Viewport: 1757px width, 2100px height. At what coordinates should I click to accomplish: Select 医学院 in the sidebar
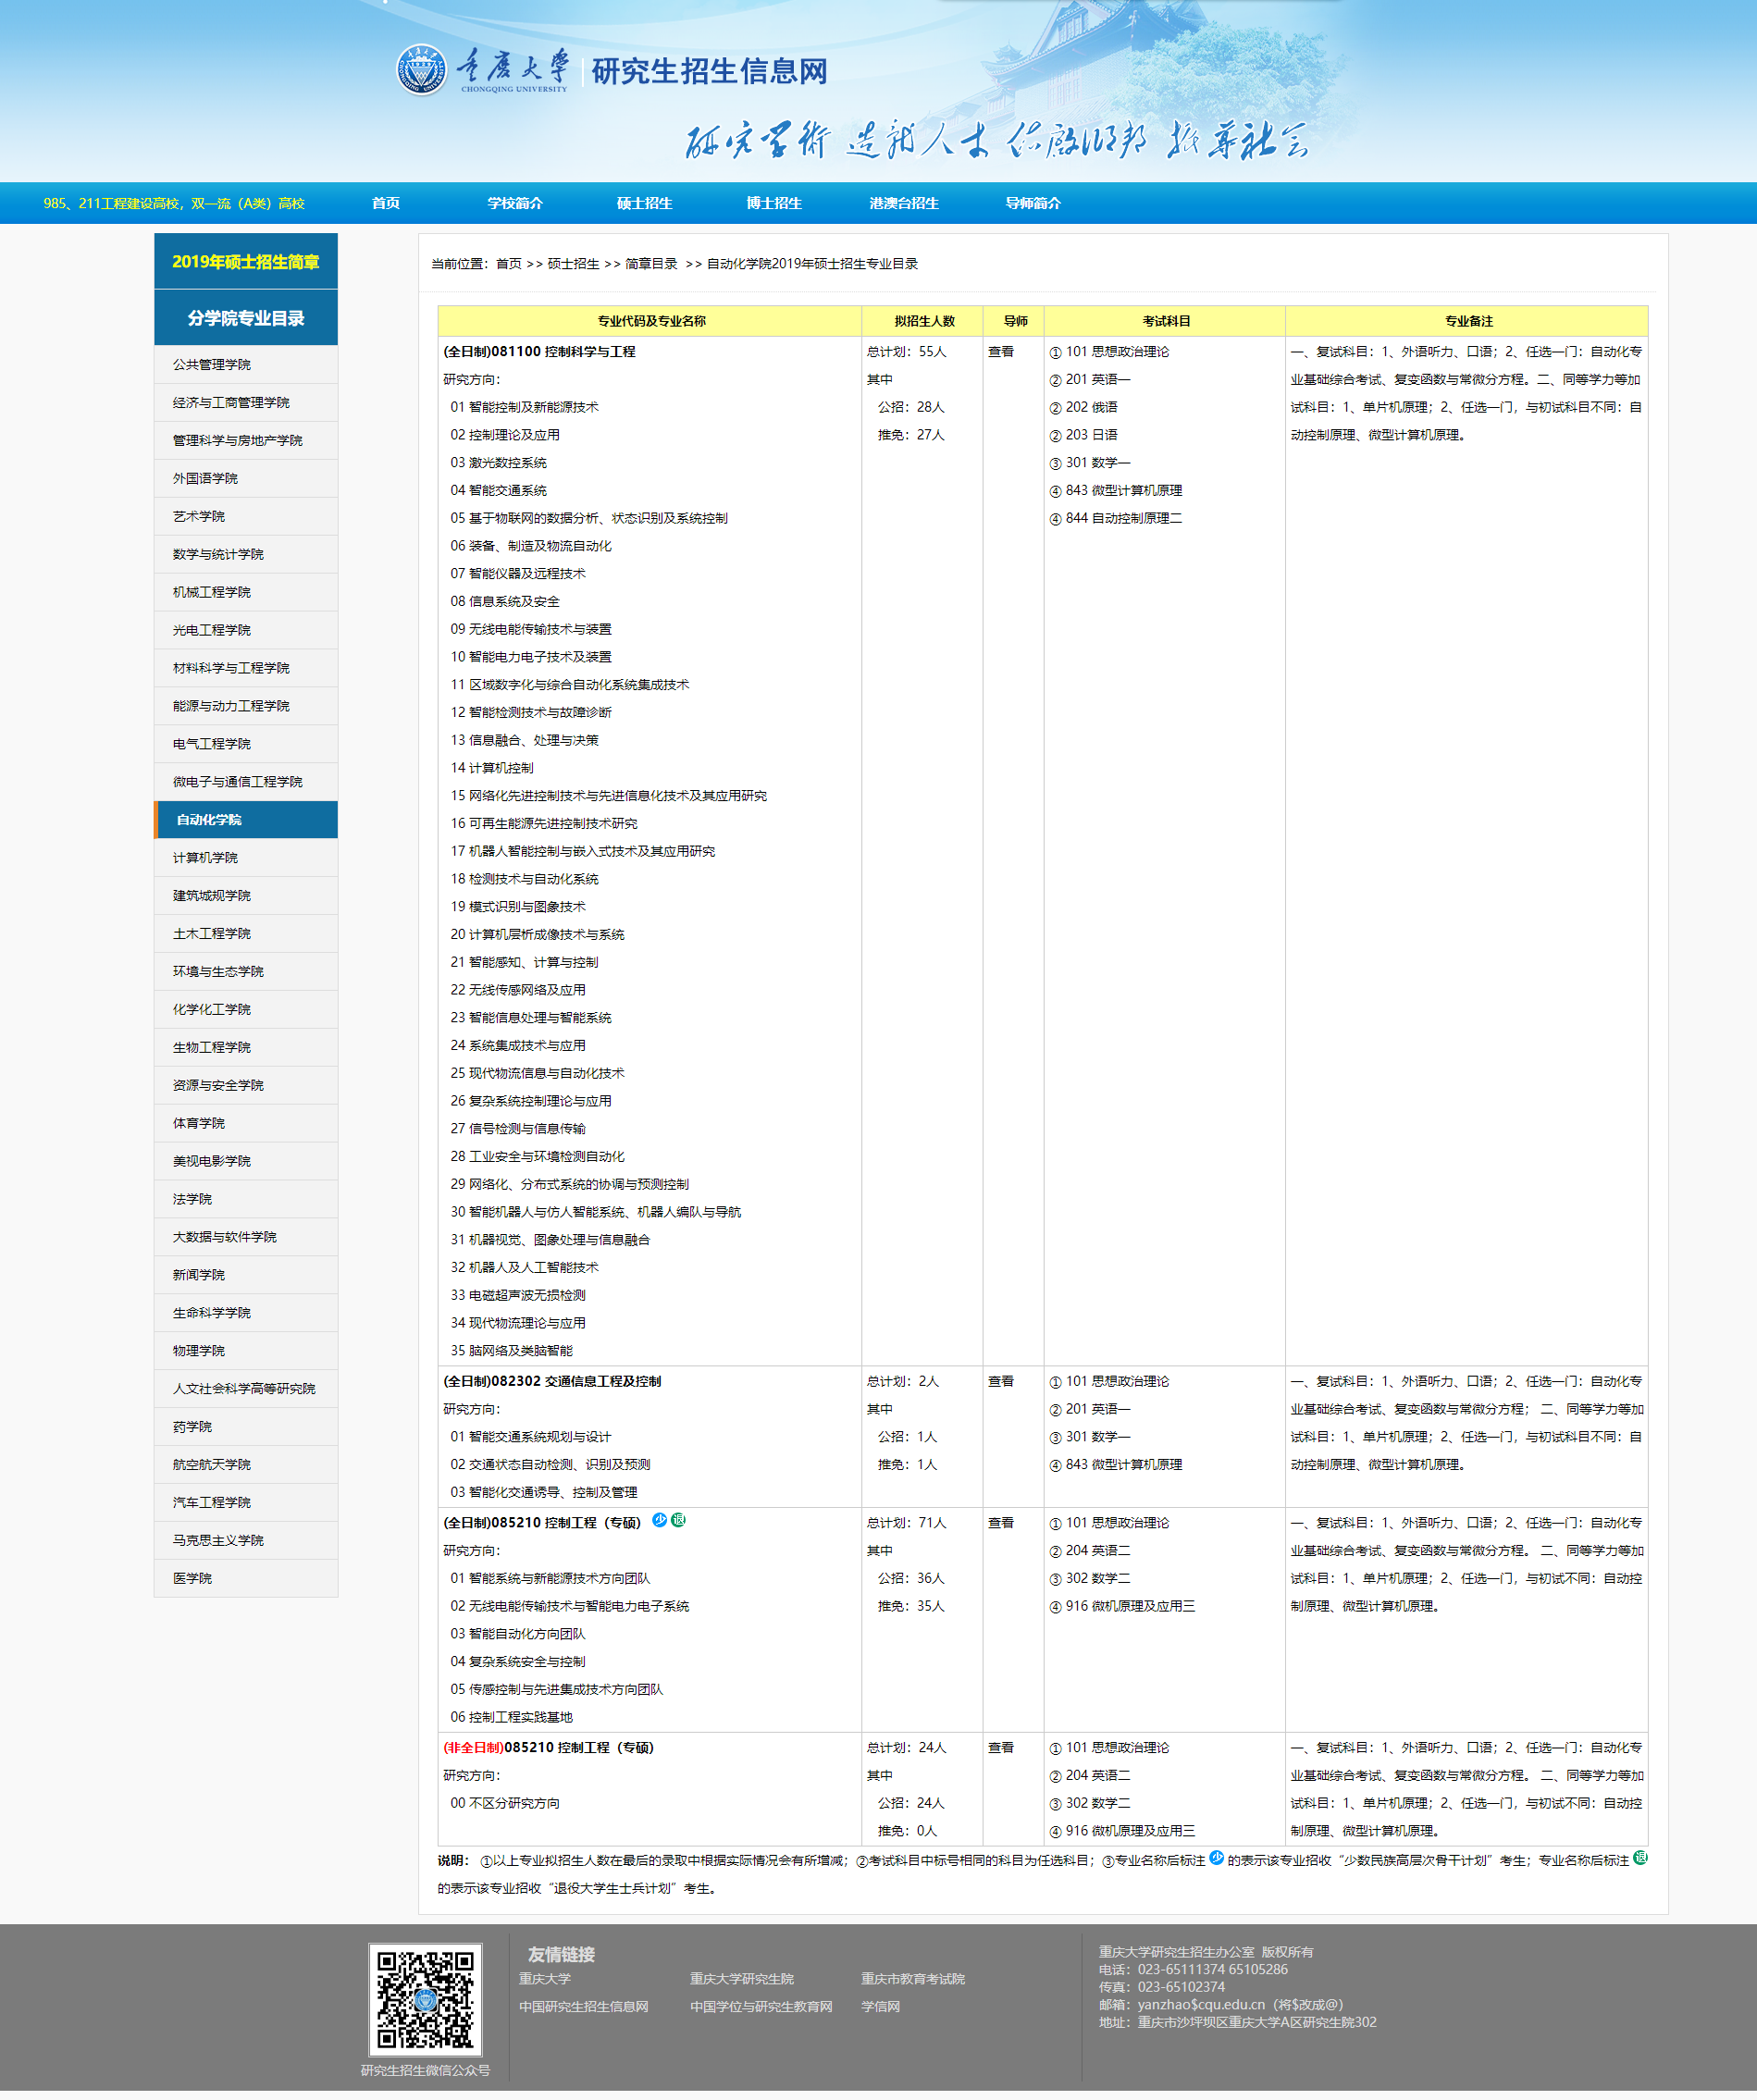click(x=246, y=1580)
